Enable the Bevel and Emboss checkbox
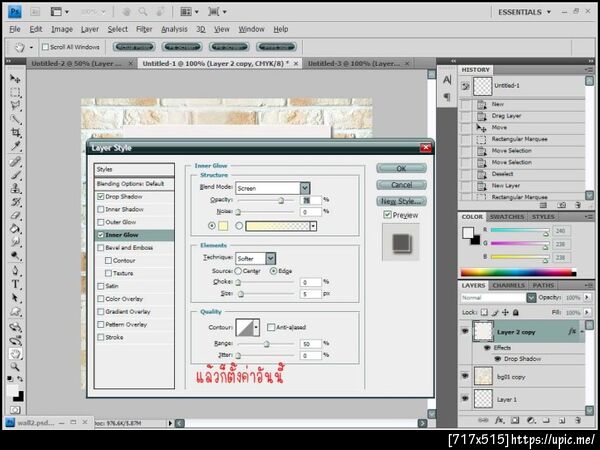The width and height of the screenshot is (600, 450). (x=101, y=248)
